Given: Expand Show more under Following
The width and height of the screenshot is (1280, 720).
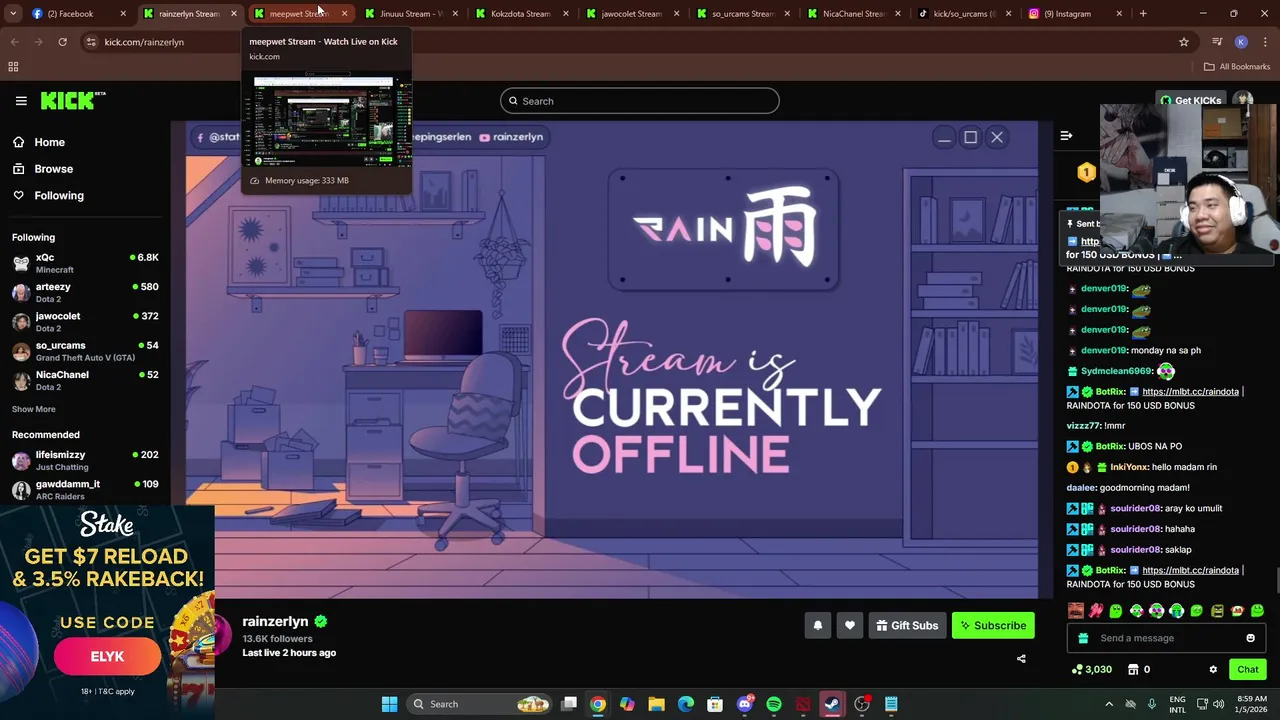Looking at the screenshot, I should pos(34,409).
